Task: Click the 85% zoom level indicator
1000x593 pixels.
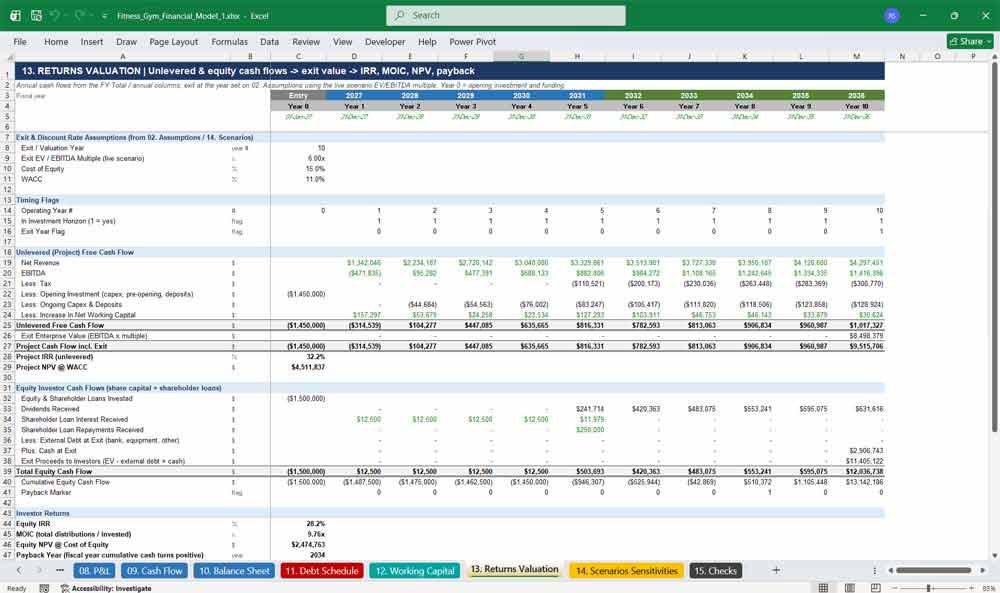Action: tap(989, 588)
